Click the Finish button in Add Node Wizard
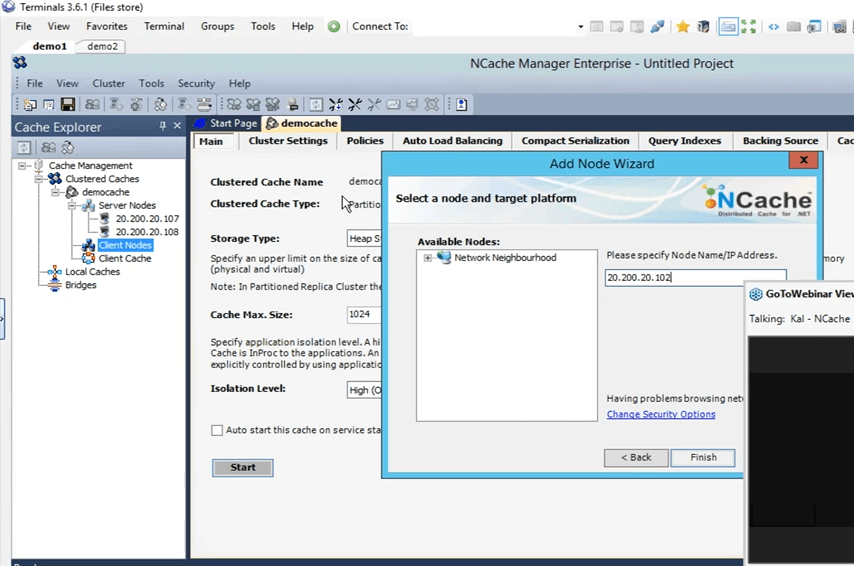The height and width of the screenshot is (566, 854). [x=703, y=458]
